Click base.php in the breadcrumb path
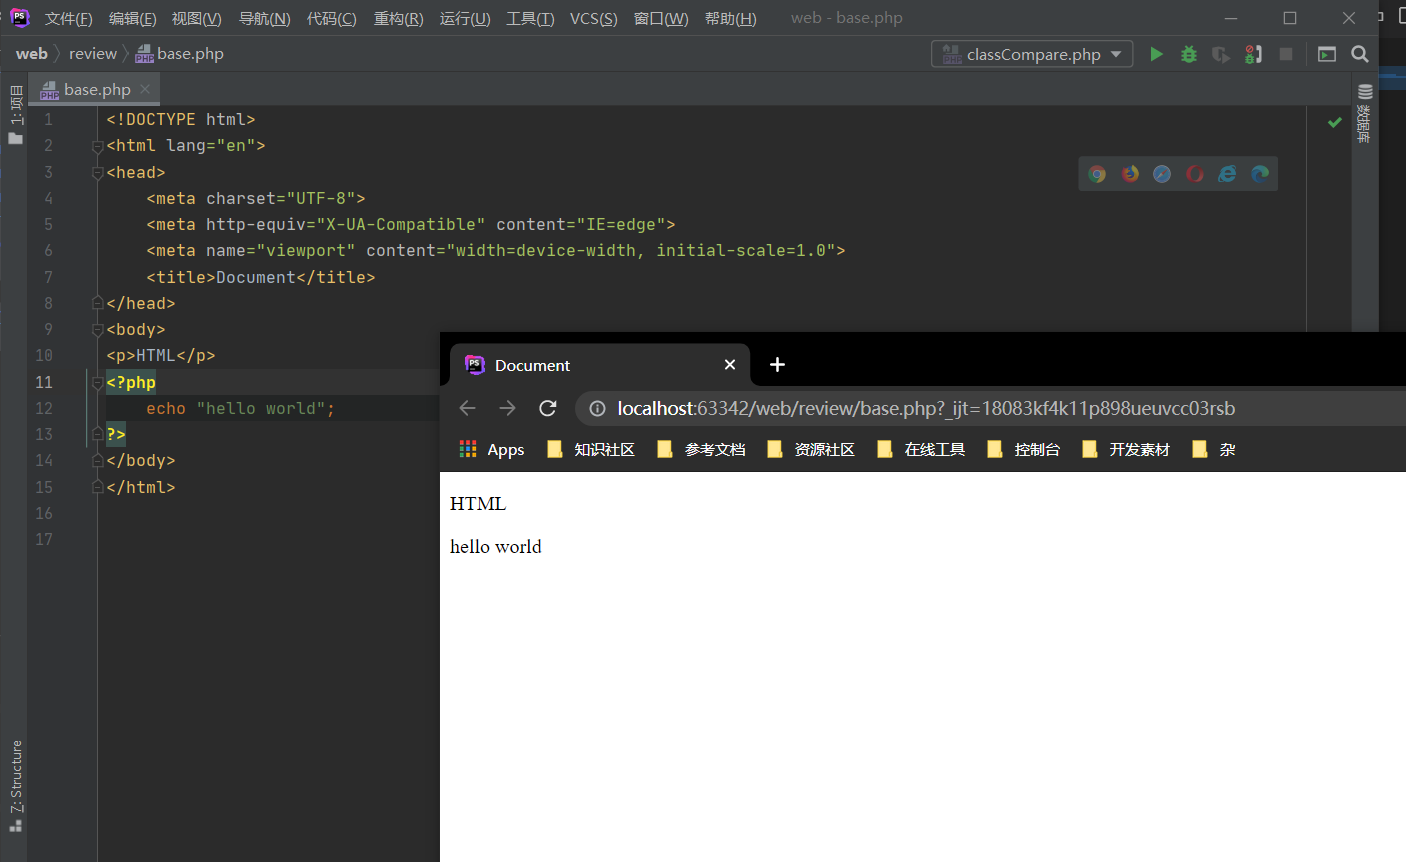This screenshot has width=1406, height=862. [180, 54]
